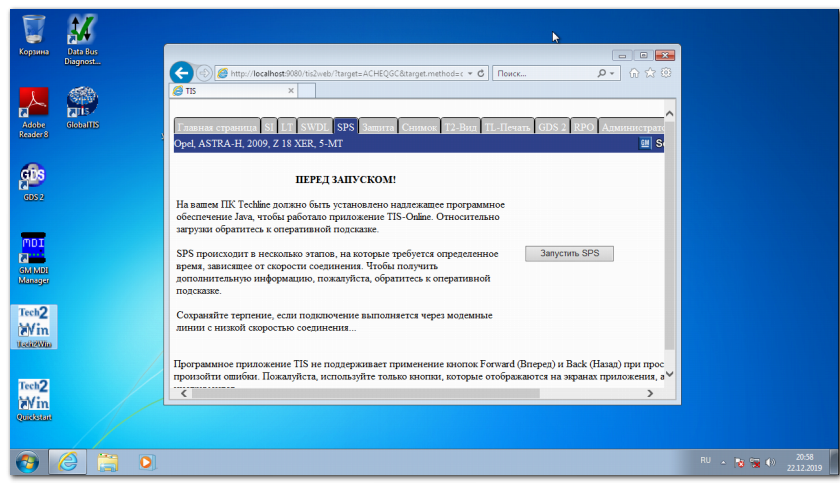The height and width of the screenshot is (487, 840).
Task: Click the Запустить SPS button
Action: coord(569,253)
